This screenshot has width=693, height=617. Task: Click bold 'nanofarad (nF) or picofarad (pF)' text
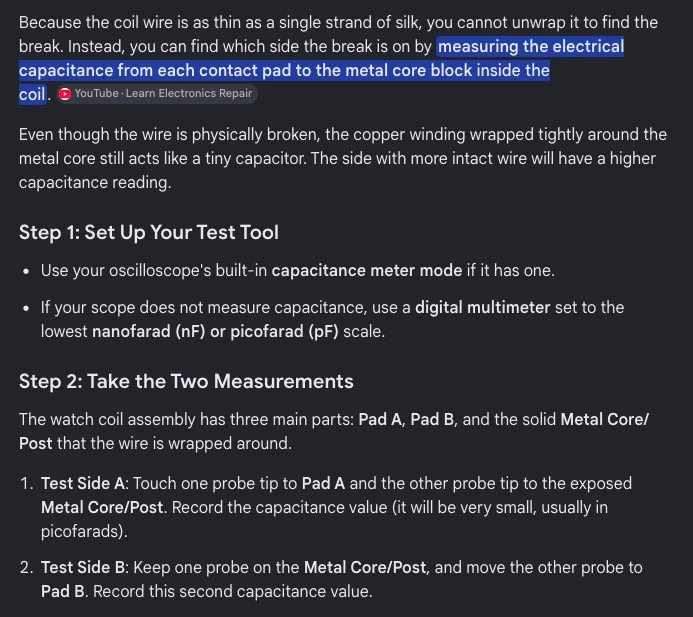tap(215, 331)
